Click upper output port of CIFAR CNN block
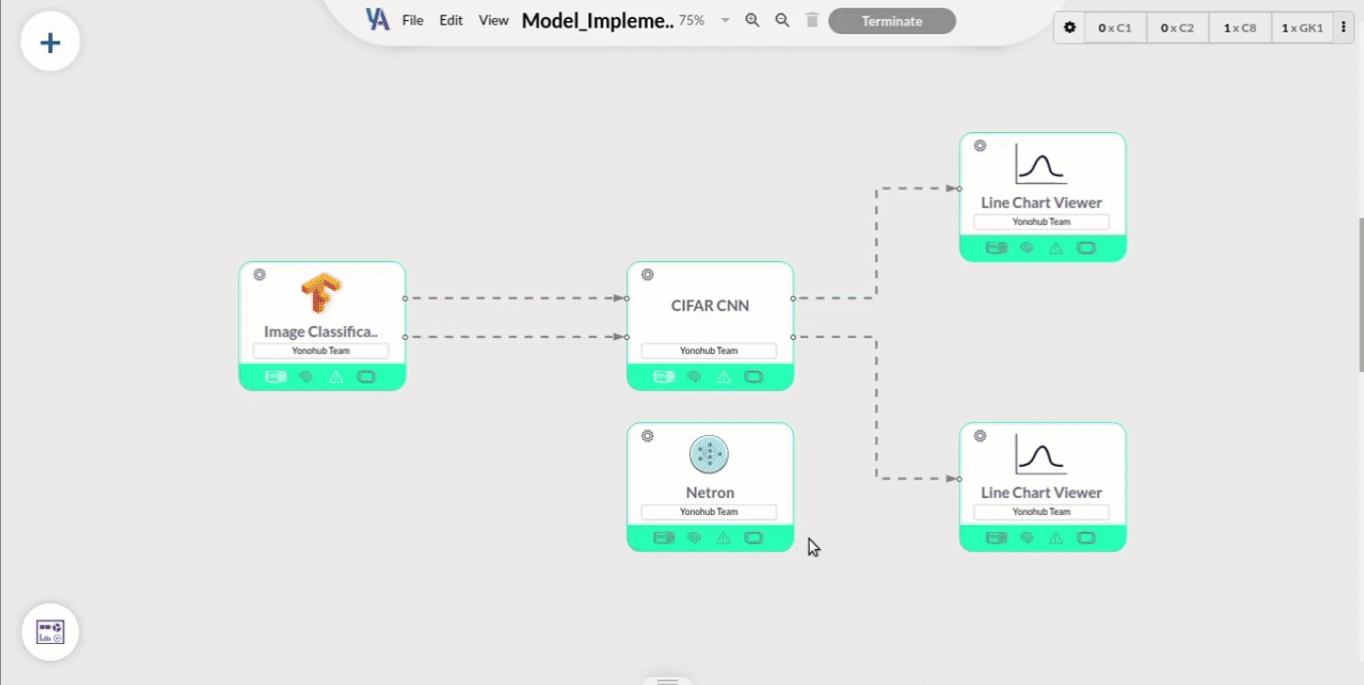 [793, 298]
